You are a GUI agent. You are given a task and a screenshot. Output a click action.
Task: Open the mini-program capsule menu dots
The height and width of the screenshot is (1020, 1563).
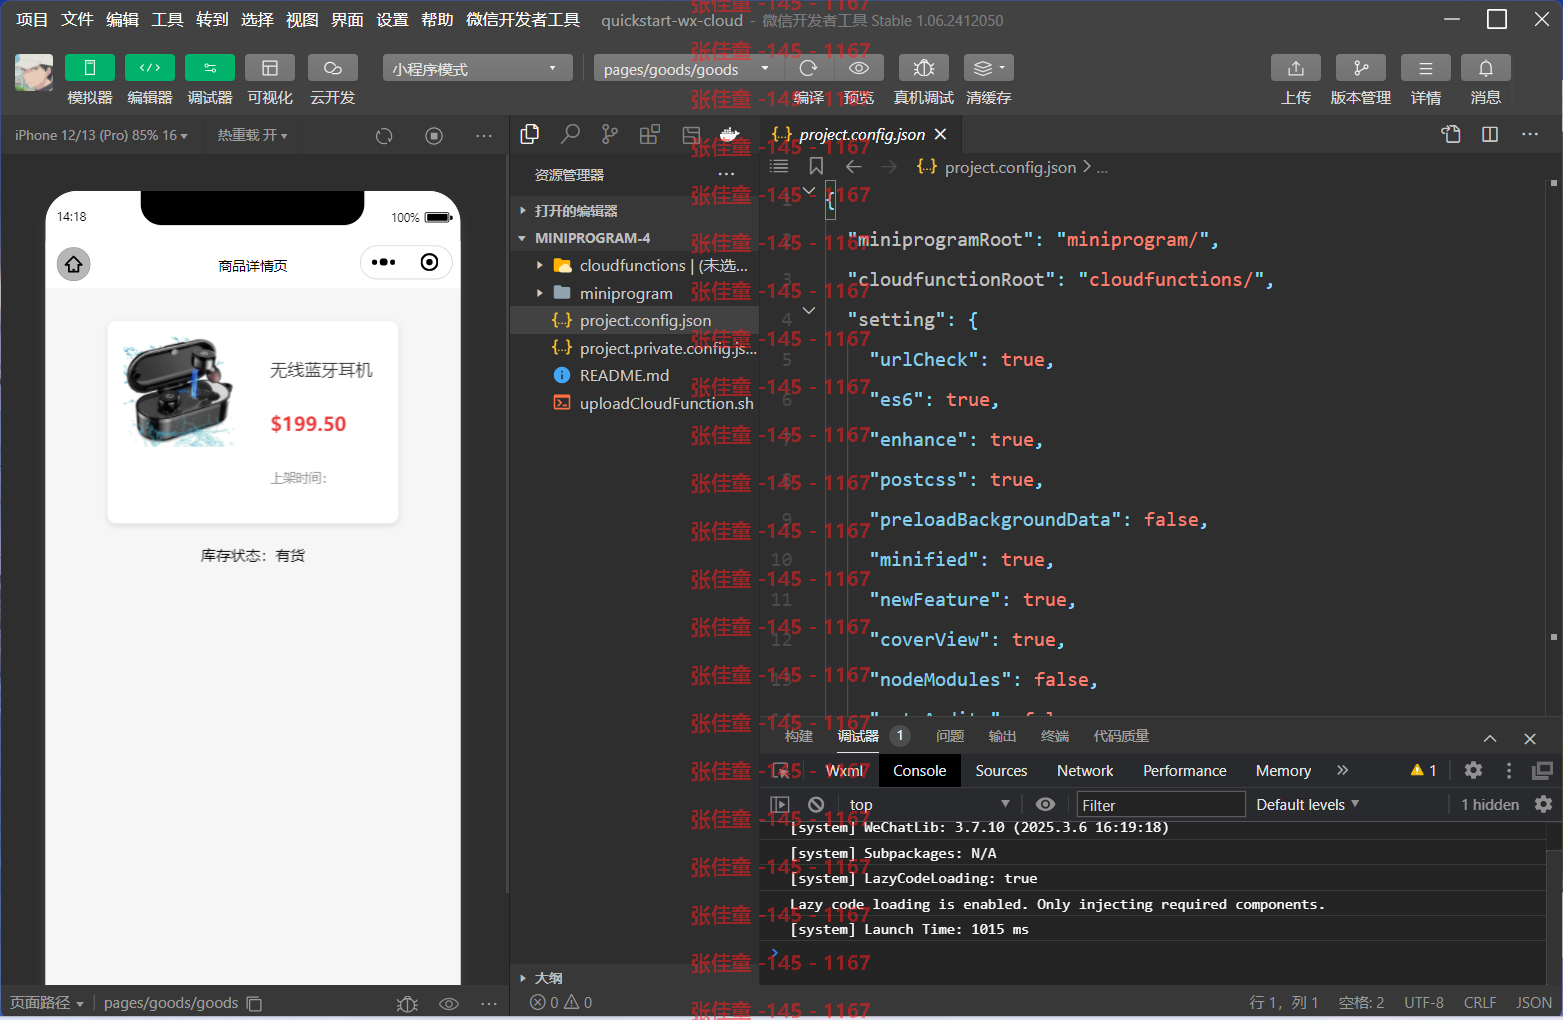coord(383,262)
